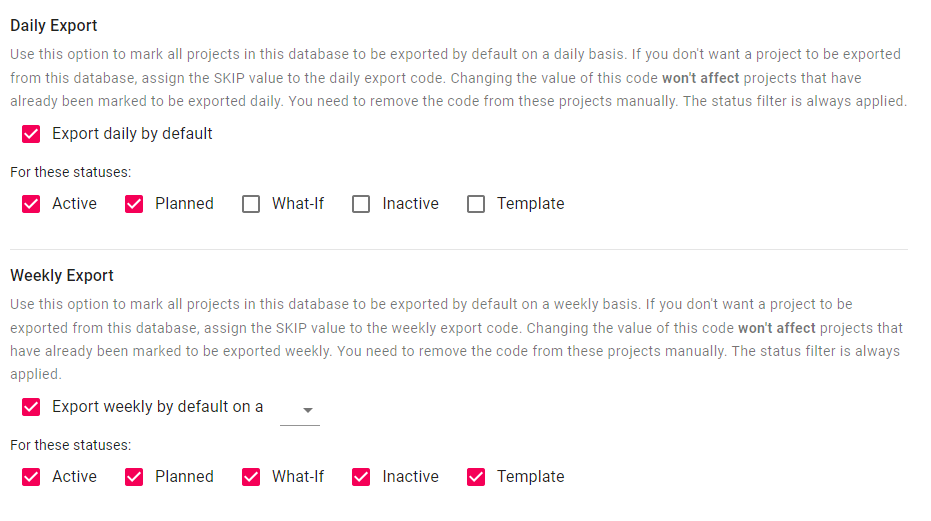Disable Template status under Weekly Export
The width and height of the screenshot is (931, 521).
click(476, 477)
